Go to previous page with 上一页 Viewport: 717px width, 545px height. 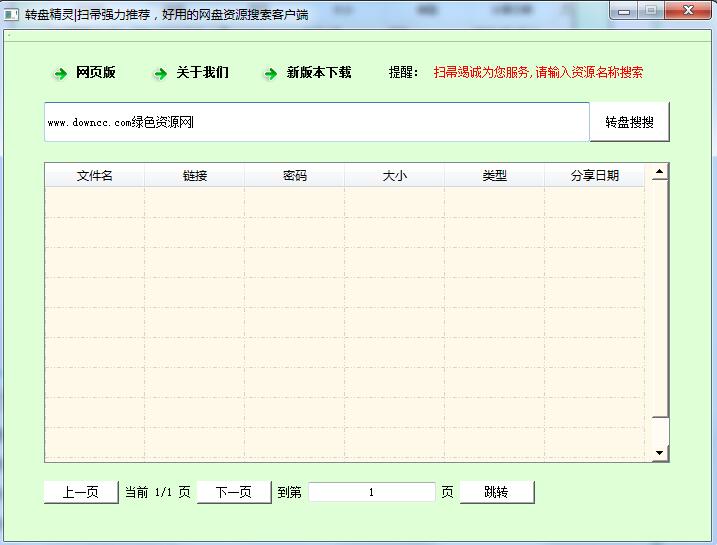pos(80,492)
